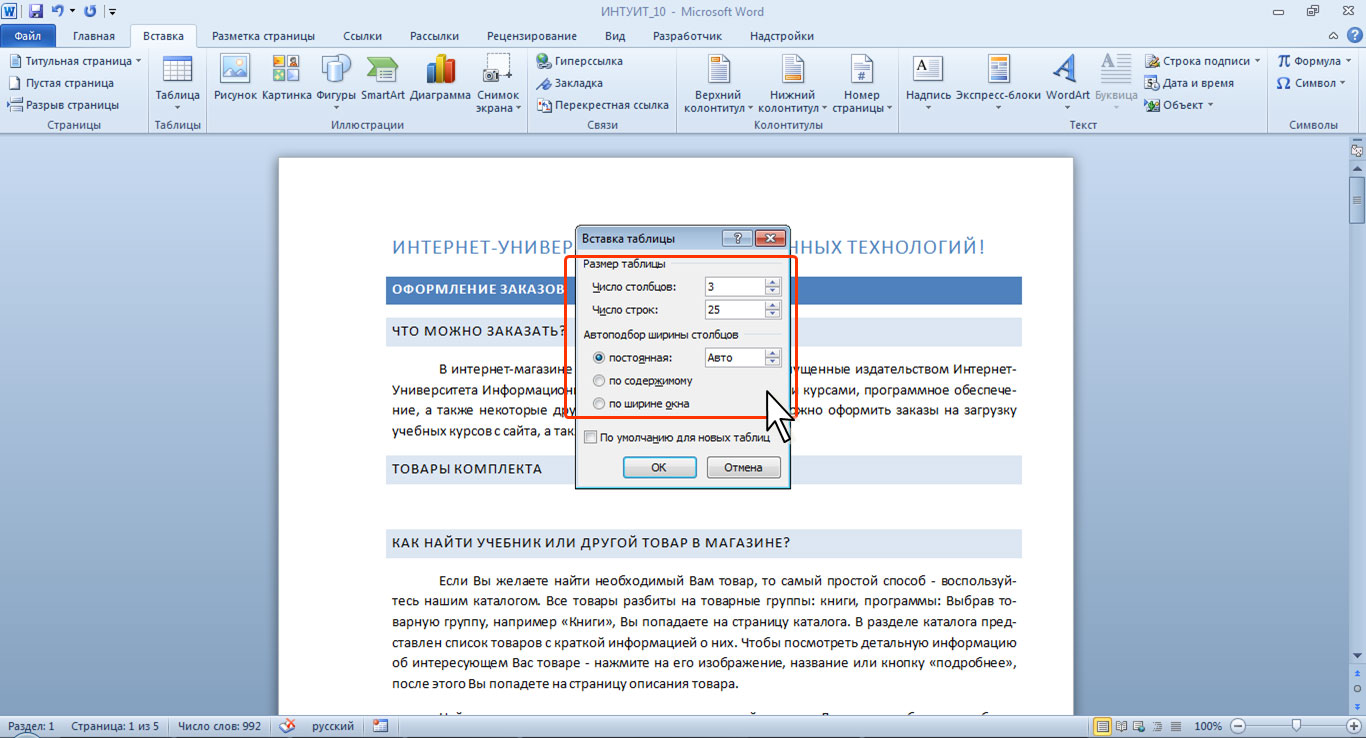Switch to the Вид tab
1366x738 pixels.
click(x=615, y=36)
